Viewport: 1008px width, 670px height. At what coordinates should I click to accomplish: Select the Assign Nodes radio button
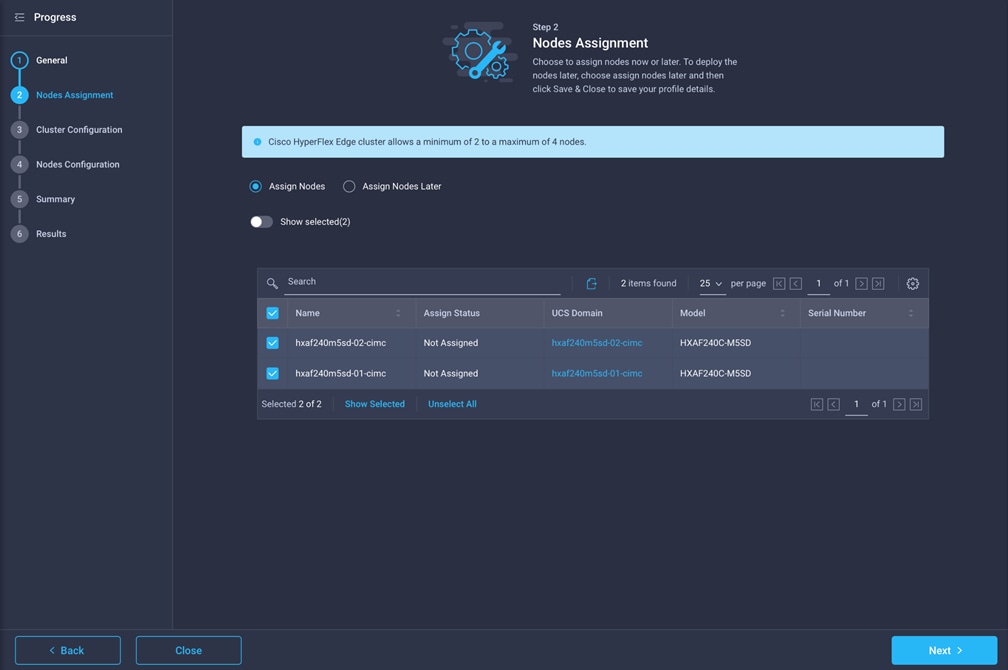point(255,186)
